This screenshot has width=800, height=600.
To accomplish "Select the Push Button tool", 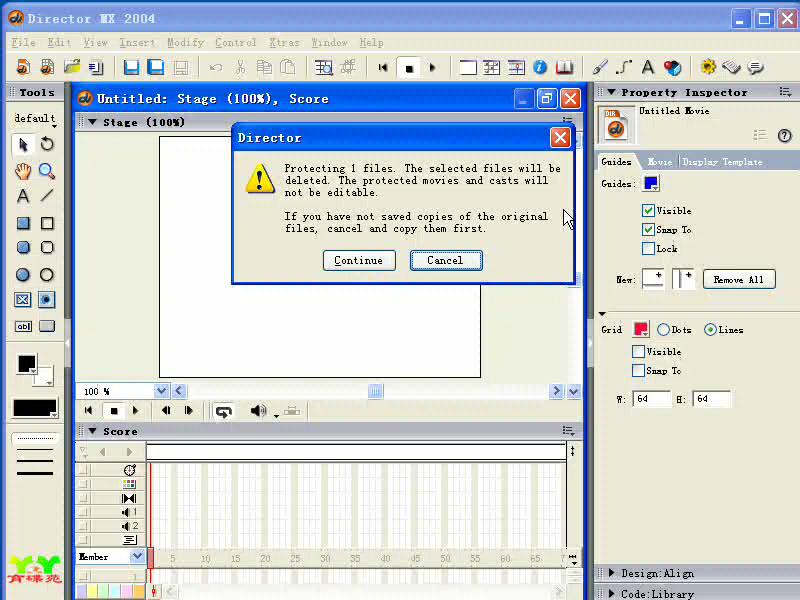I will 47,326.
